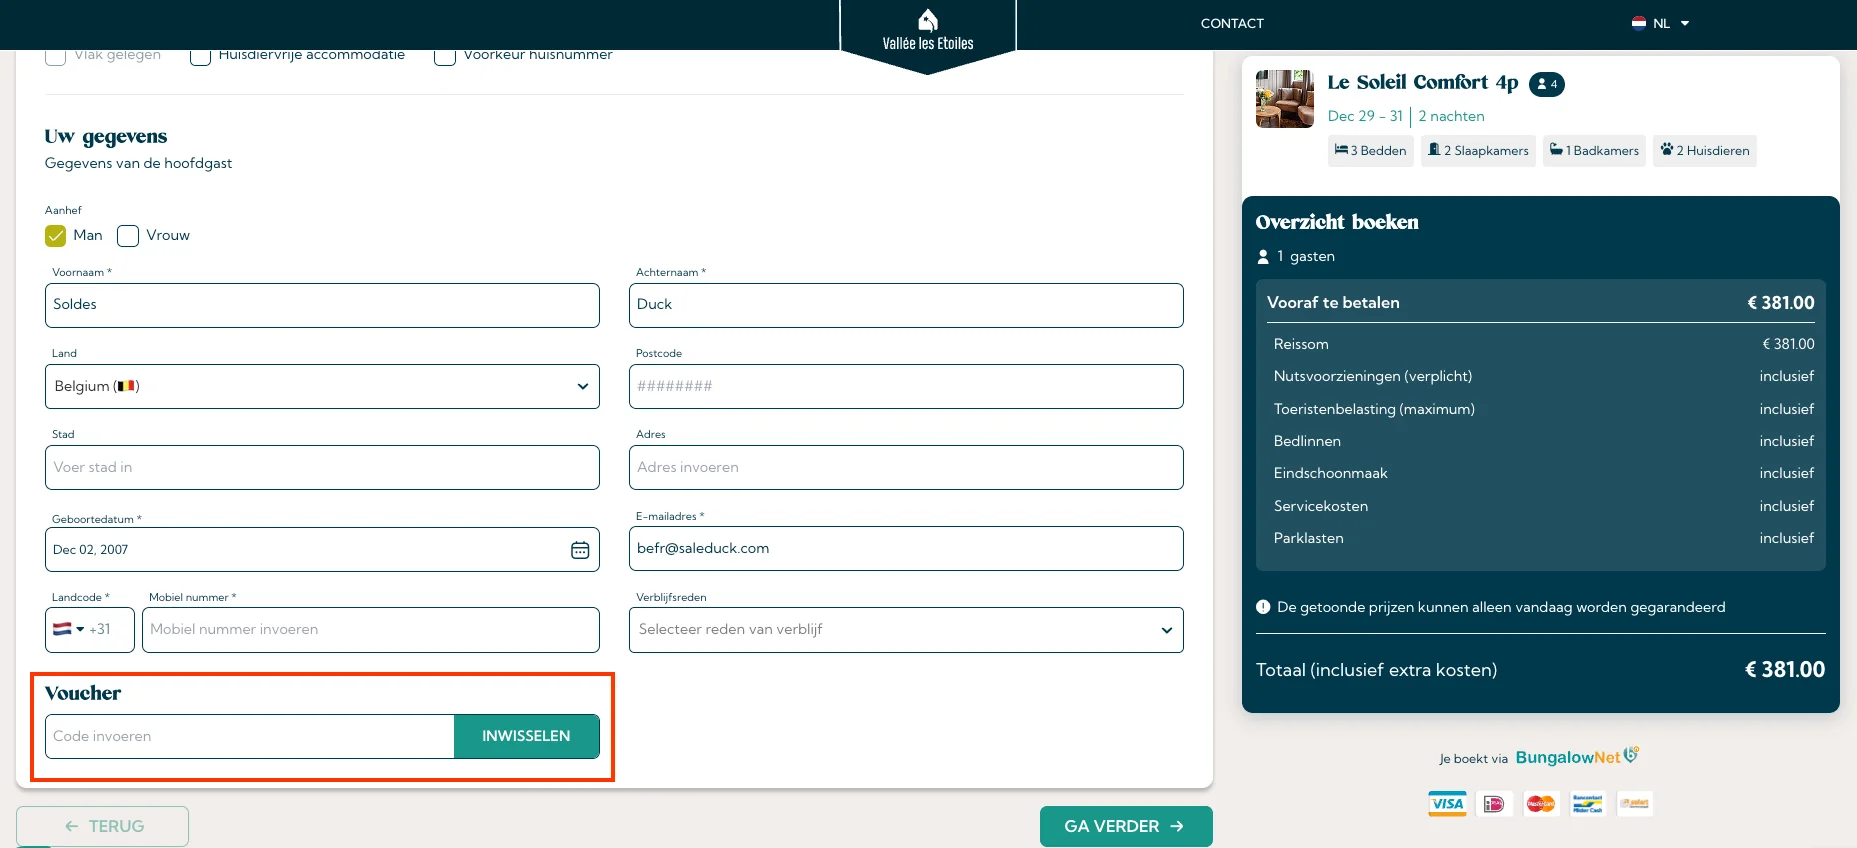The width and height of the screenshot is (1857, 848).
Task: Click the Vallée les Etoiles logo
Action: coord(927,31)
